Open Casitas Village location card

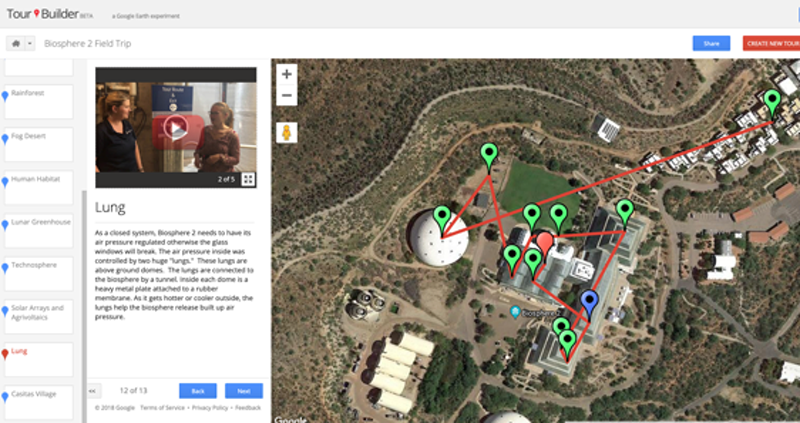[x=39, y=403]
